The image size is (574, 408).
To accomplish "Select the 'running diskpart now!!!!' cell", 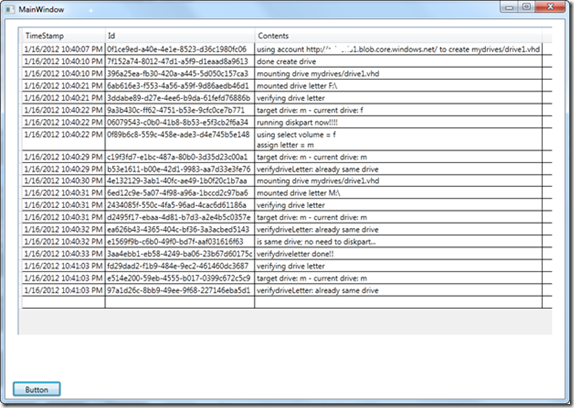I will coord(398,123).
